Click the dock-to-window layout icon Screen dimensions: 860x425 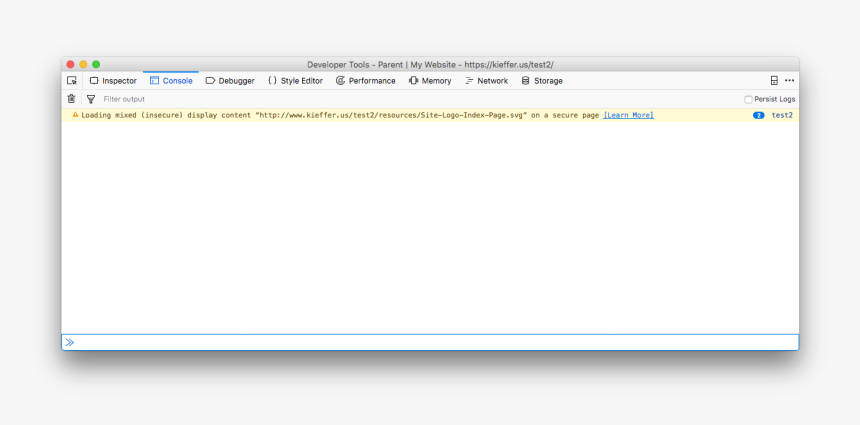[774, 81]
